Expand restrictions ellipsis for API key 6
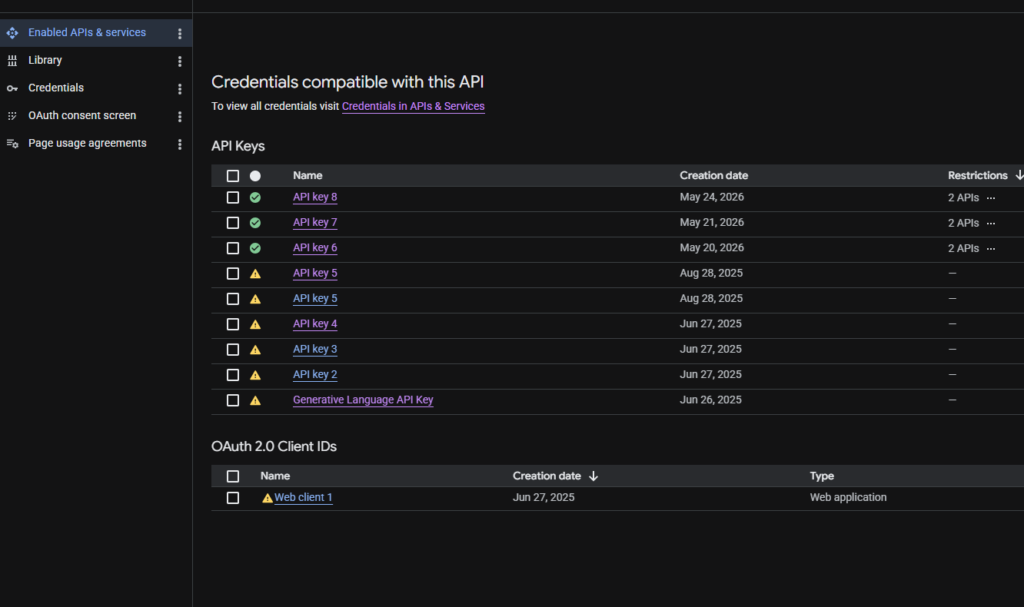This screenshot has height=607, width=1024. tap(991, 249)
